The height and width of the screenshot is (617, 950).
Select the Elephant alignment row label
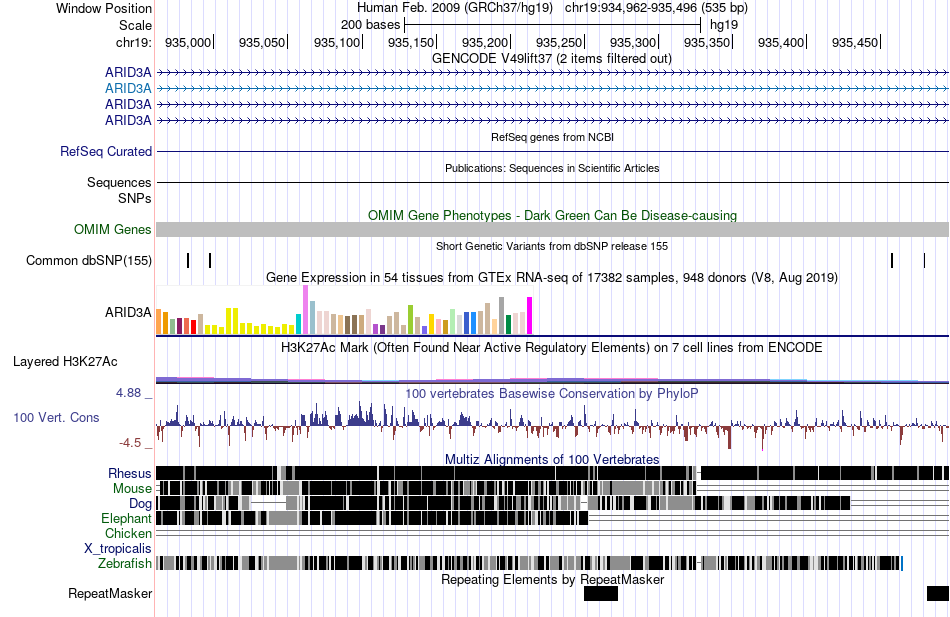tap(126, 519)
